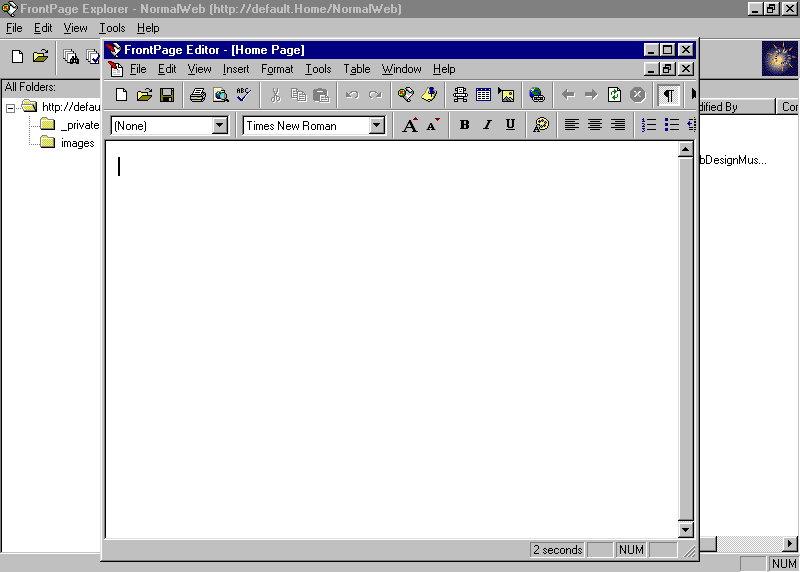The width and height of the screenshot is (800, 572).
Task: Click the 2 seconds status bar entry
Action: pyautogui.click(x=558, y=550)
